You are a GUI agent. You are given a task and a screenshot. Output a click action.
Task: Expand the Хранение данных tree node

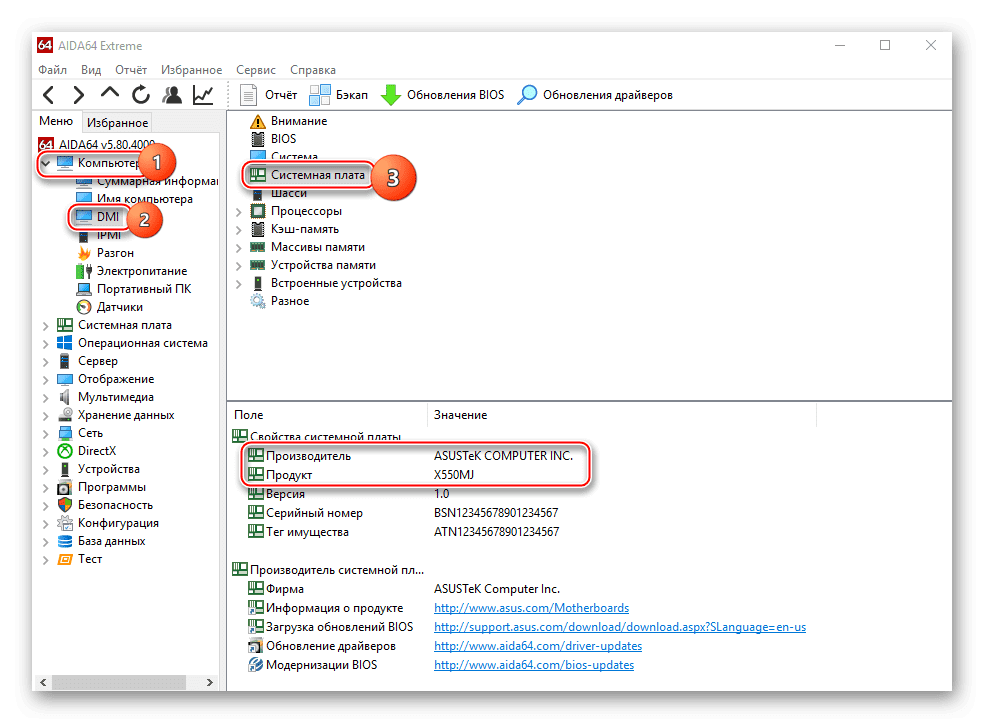coord(45,416)
